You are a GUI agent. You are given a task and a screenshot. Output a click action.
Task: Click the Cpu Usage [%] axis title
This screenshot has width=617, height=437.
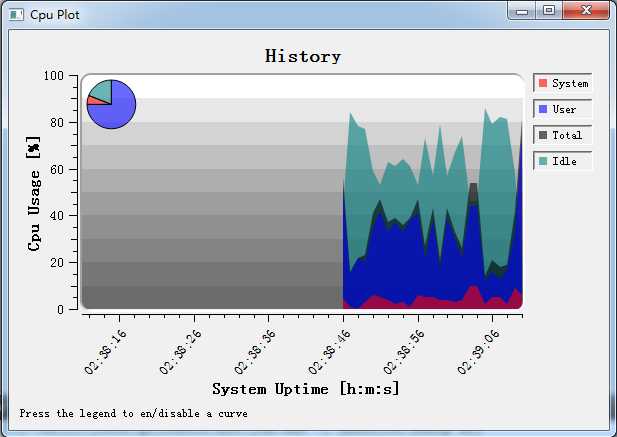34,193
